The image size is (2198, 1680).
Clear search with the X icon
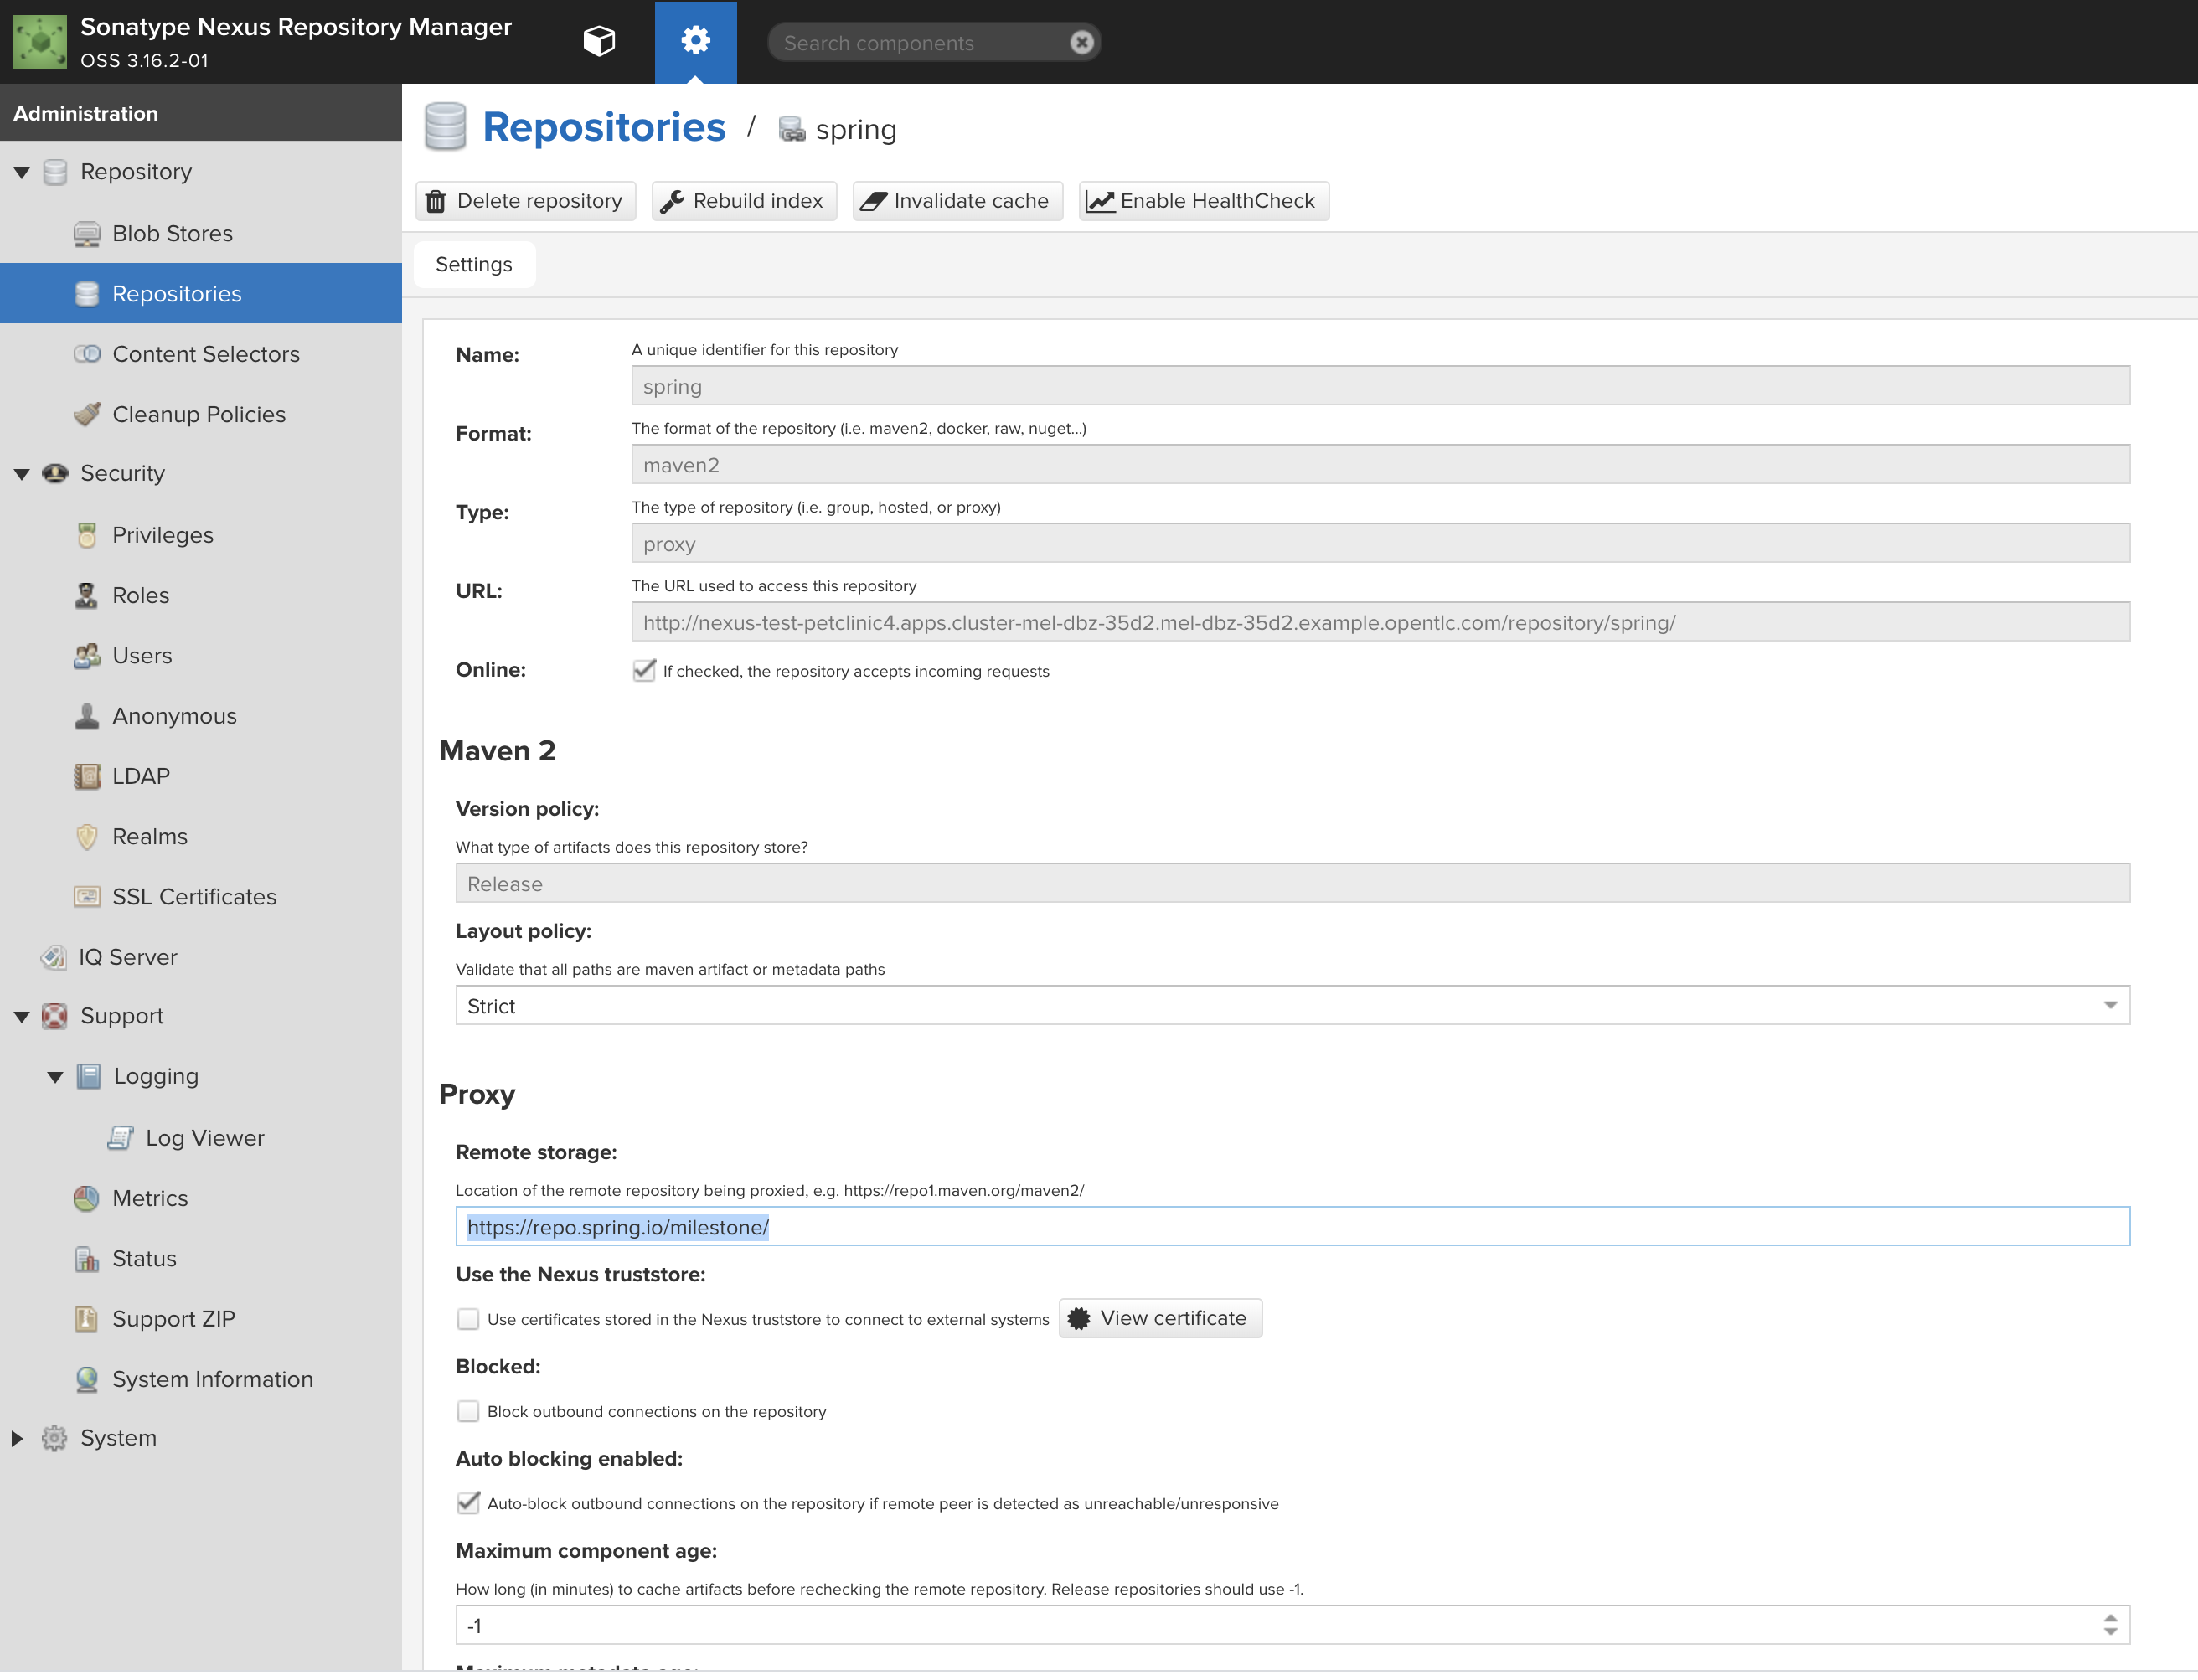click(1081, 42)
